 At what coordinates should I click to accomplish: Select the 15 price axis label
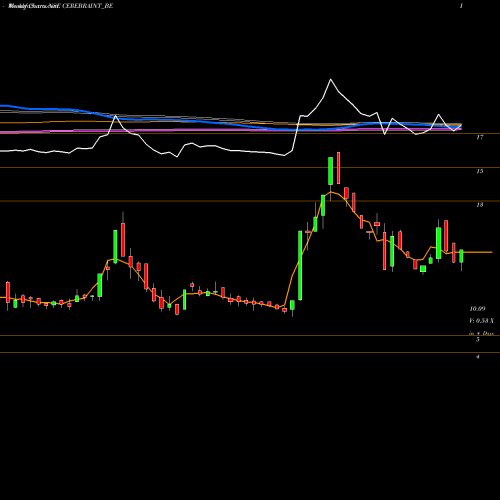479,171
